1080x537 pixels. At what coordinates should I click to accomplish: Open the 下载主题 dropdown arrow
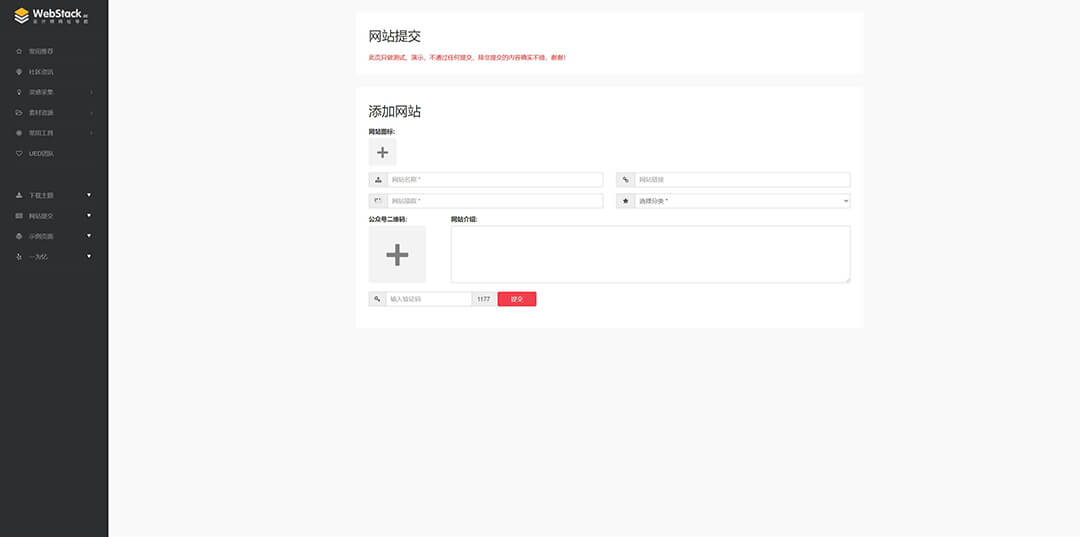pos(89,195)
